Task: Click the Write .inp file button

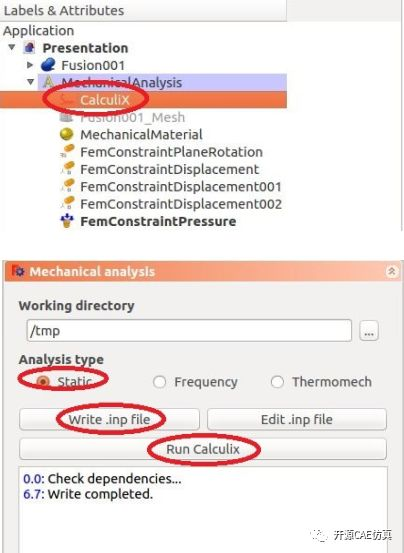Action: click(x=109, y=419)
